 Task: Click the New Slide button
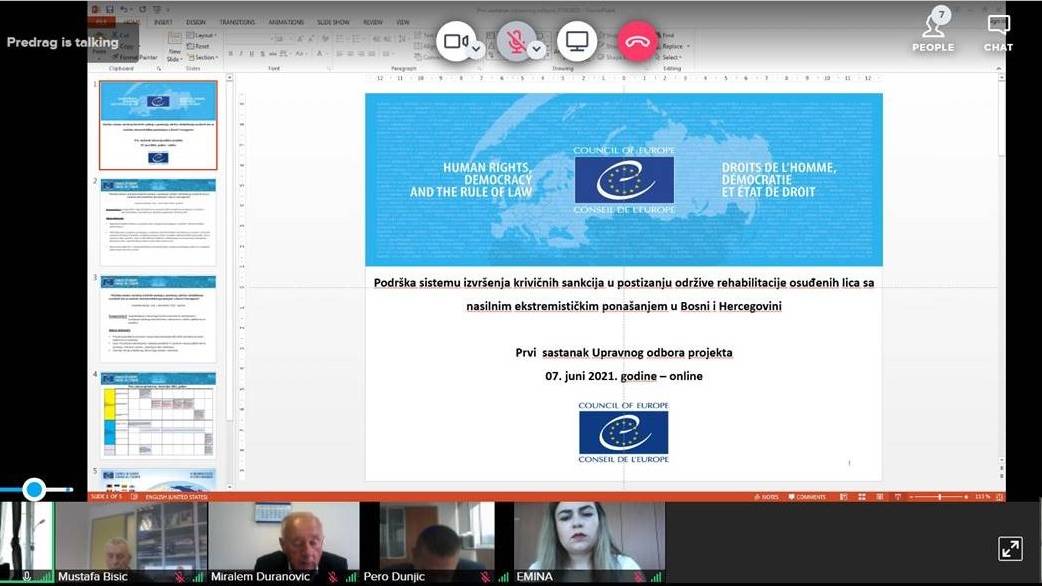tap(174, 47)
